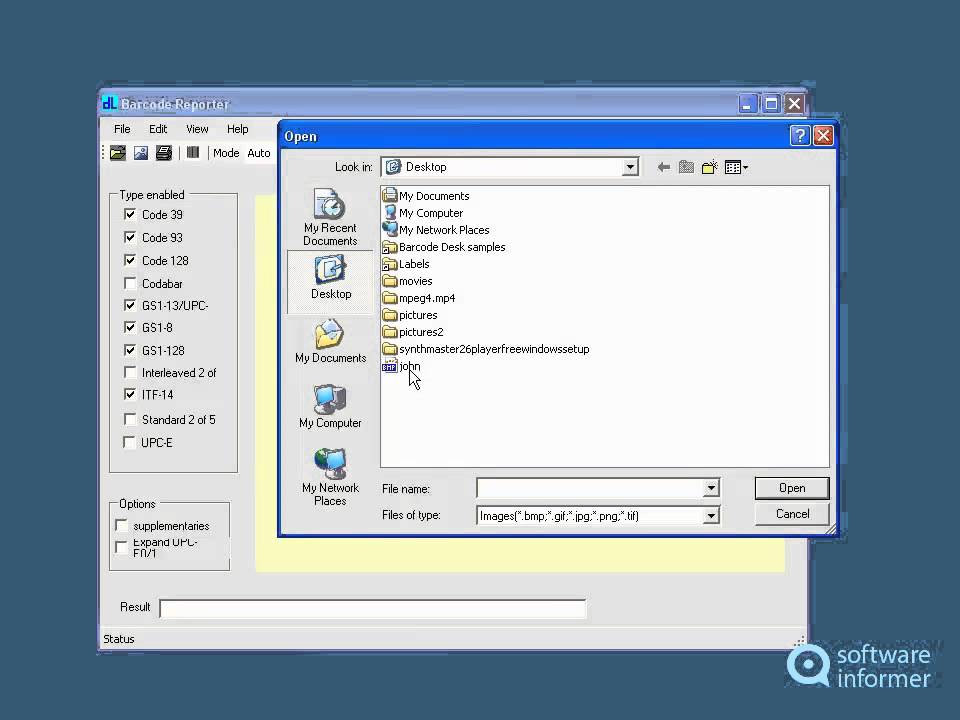Select My Recent Documents in places bar
This screenshot has height=720, width=960.
pos(330,217)
